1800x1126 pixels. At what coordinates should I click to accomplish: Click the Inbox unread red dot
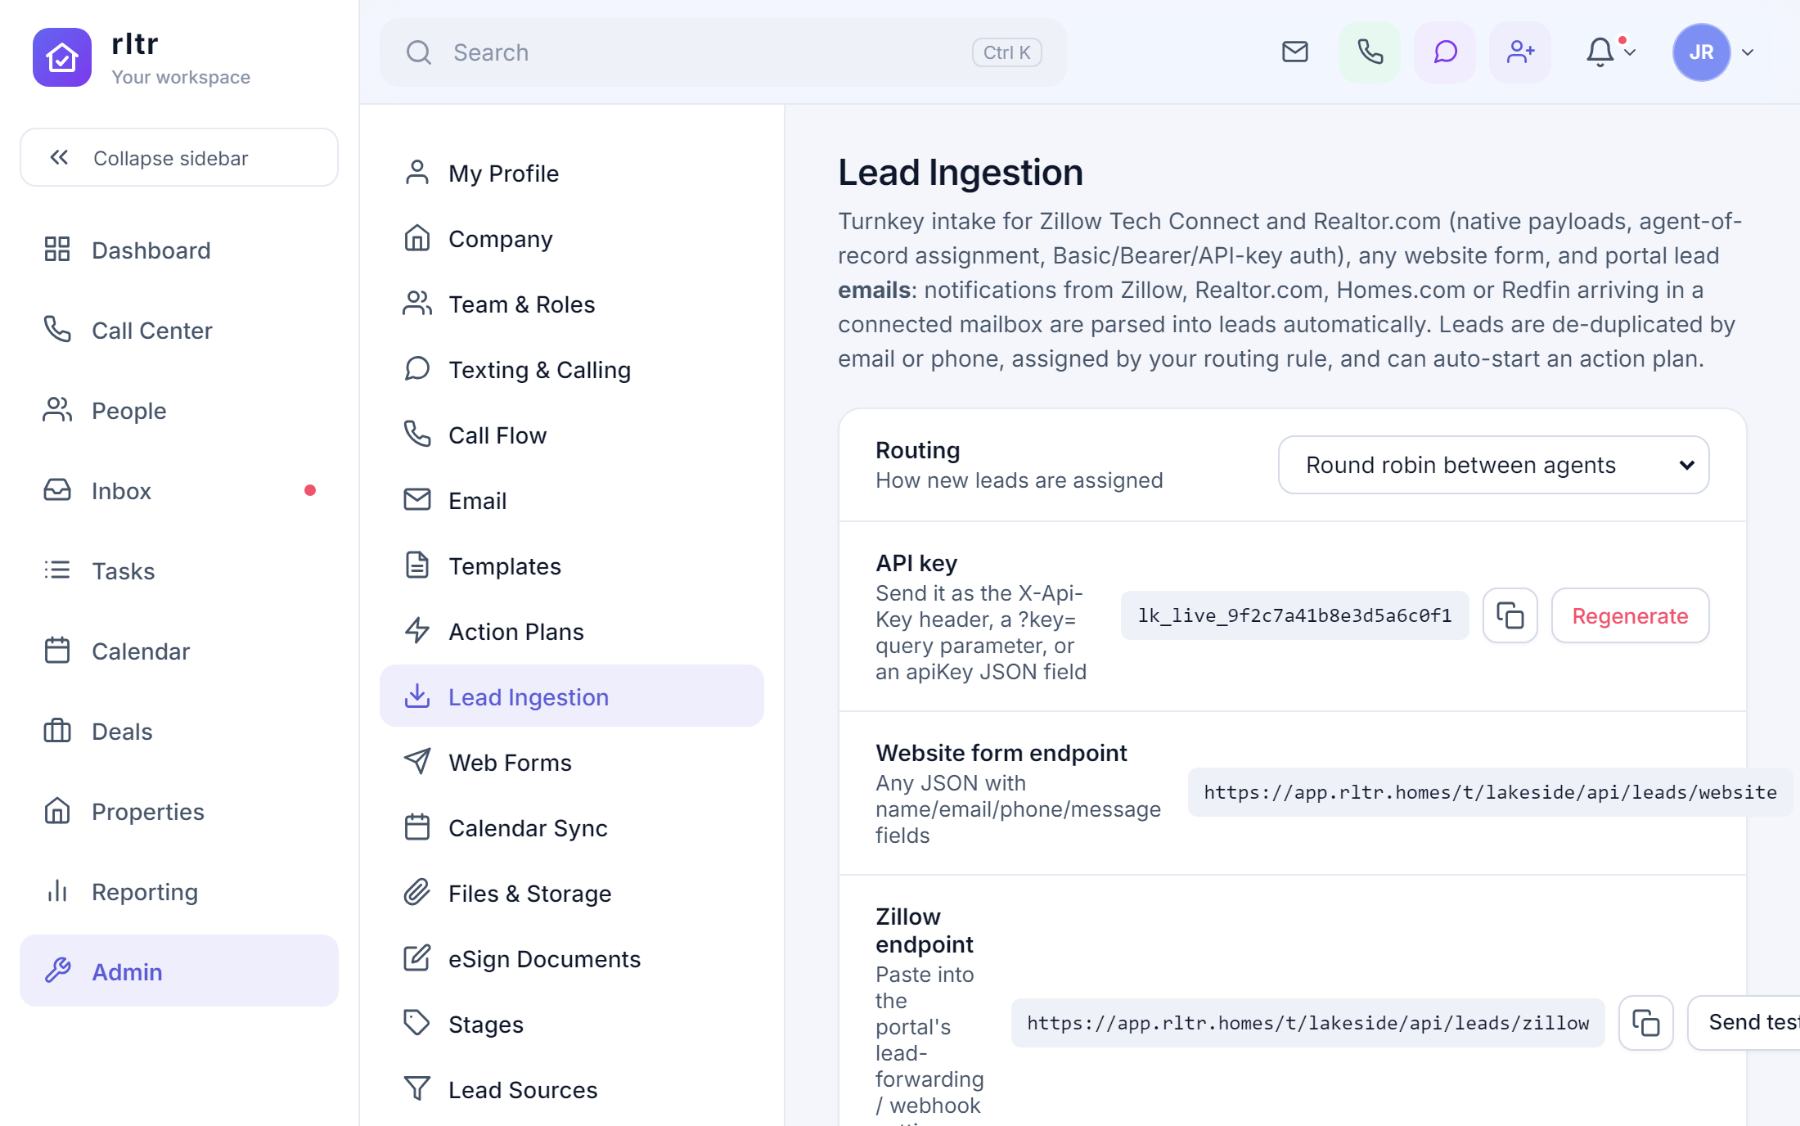click(310, 490)
